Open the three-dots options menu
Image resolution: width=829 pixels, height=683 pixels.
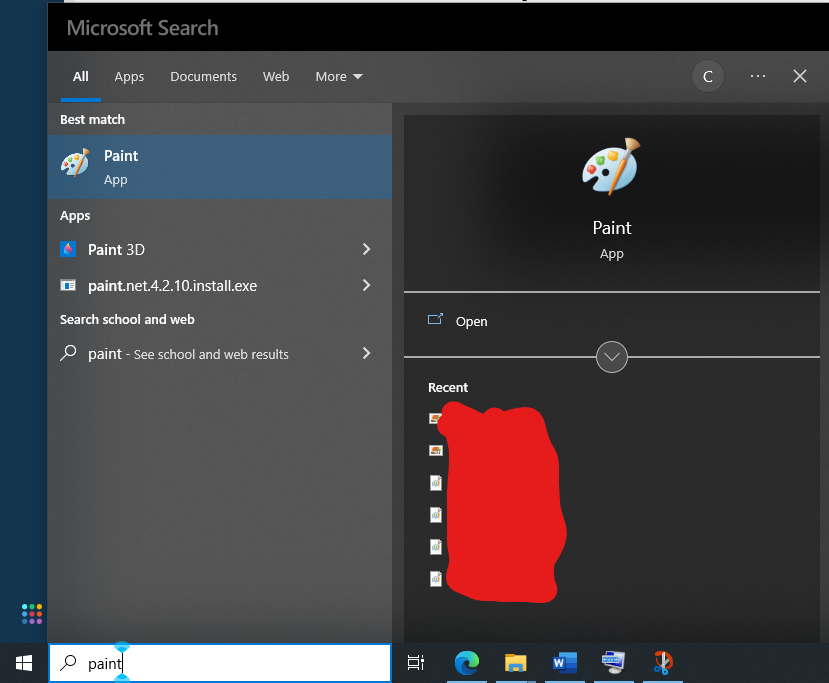pos(758,77)
